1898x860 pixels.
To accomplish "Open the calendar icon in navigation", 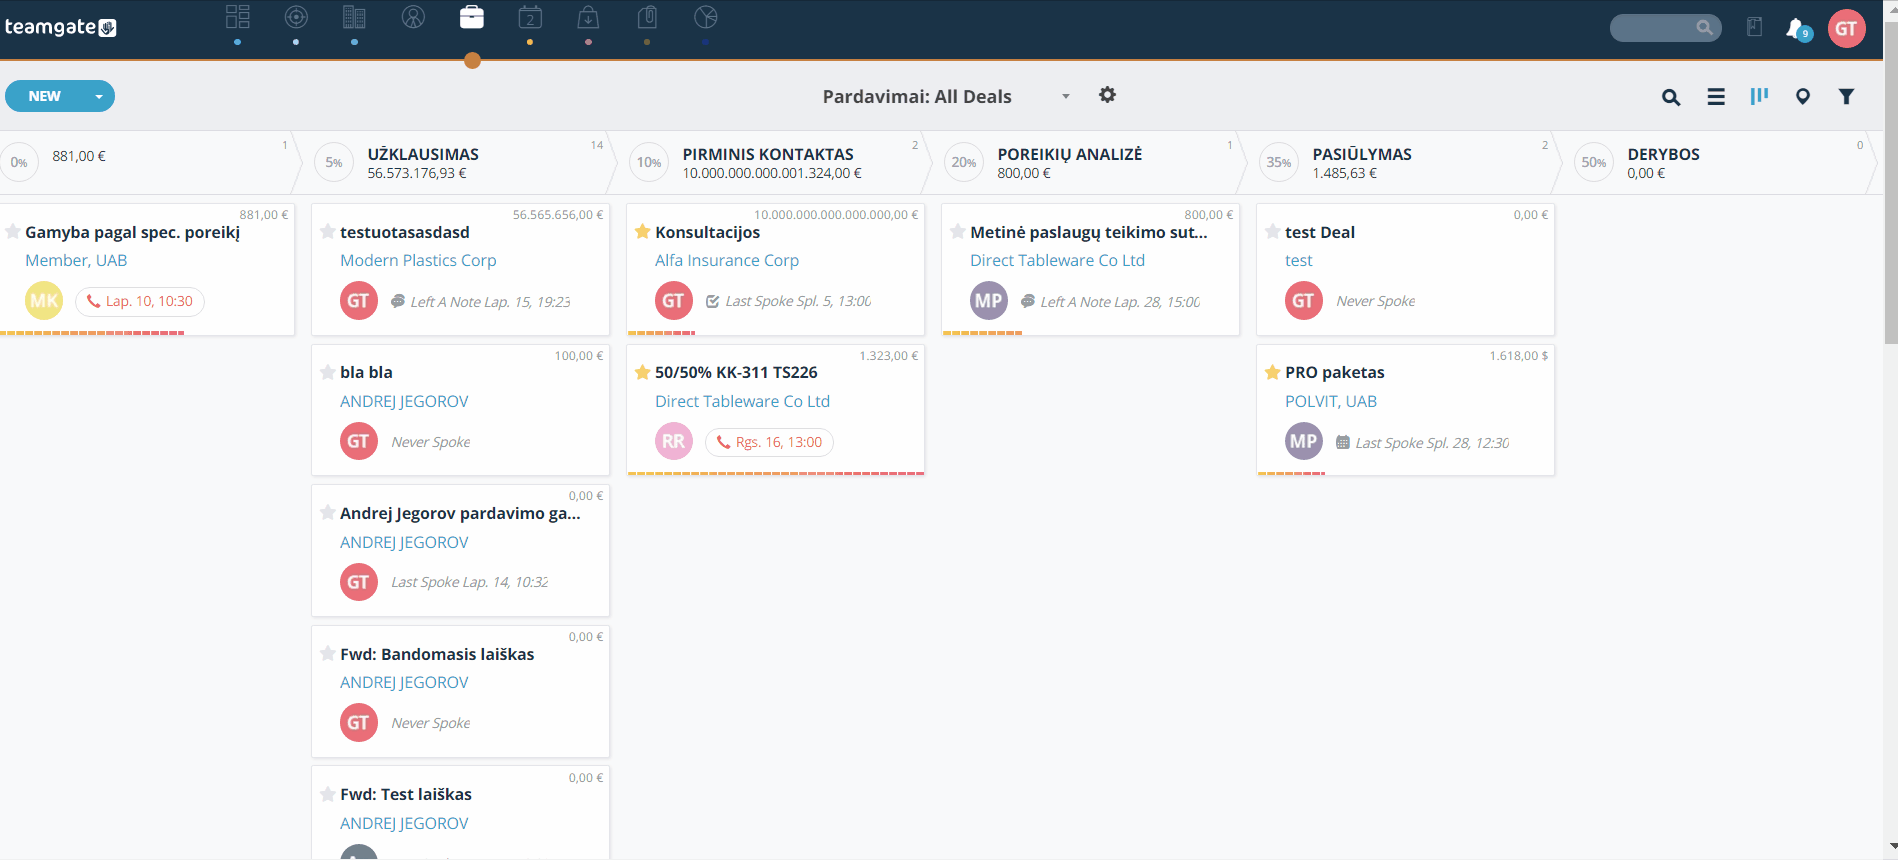I will (530, 17).
